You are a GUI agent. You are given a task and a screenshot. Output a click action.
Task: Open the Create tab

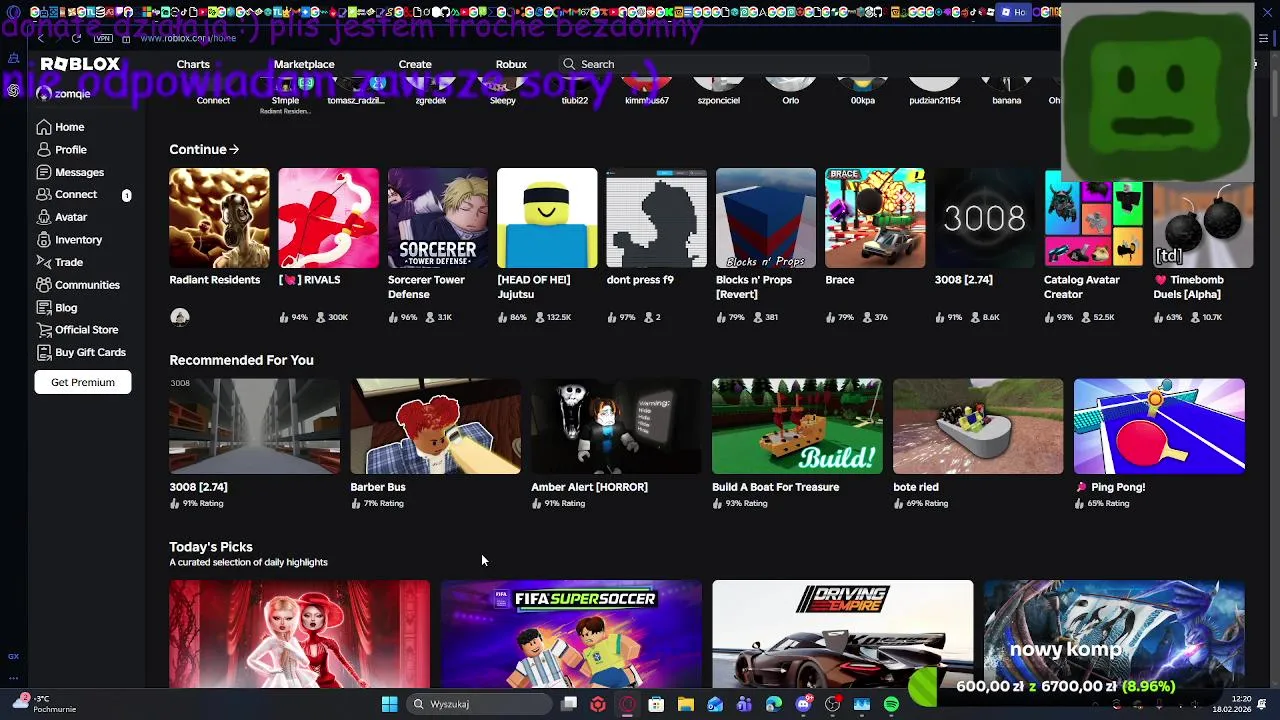[415, 64]
